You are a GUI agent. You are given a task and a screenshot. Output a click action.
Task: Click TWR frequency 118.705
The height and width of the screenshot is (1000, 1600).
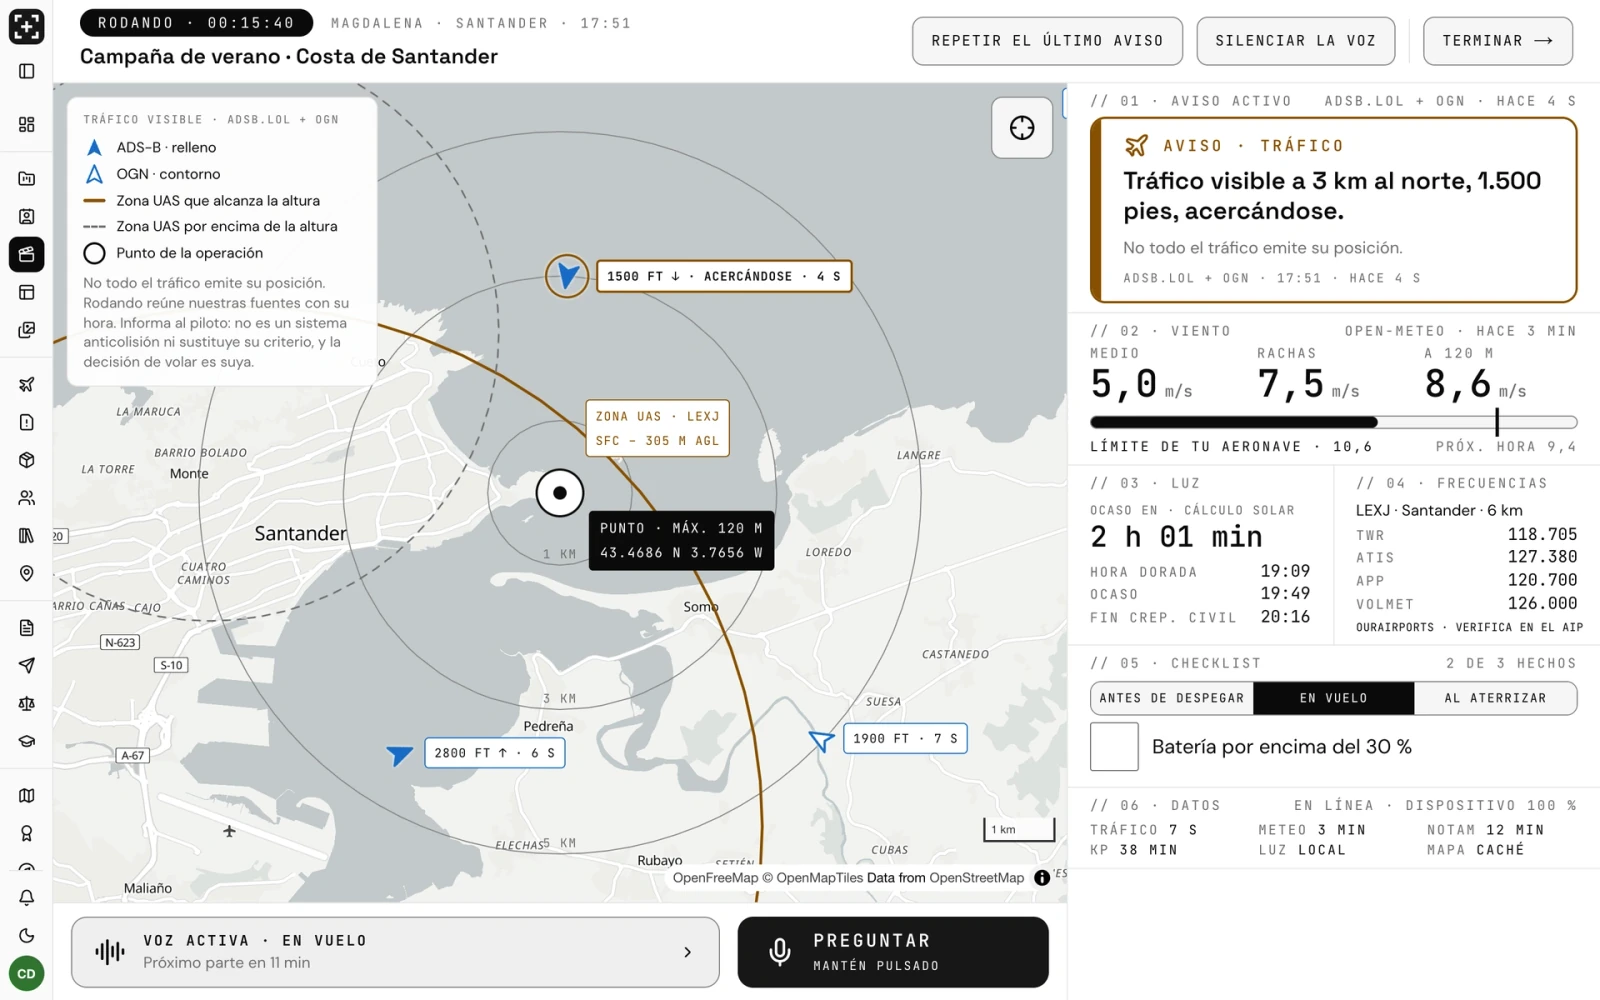pos(1542,535)
